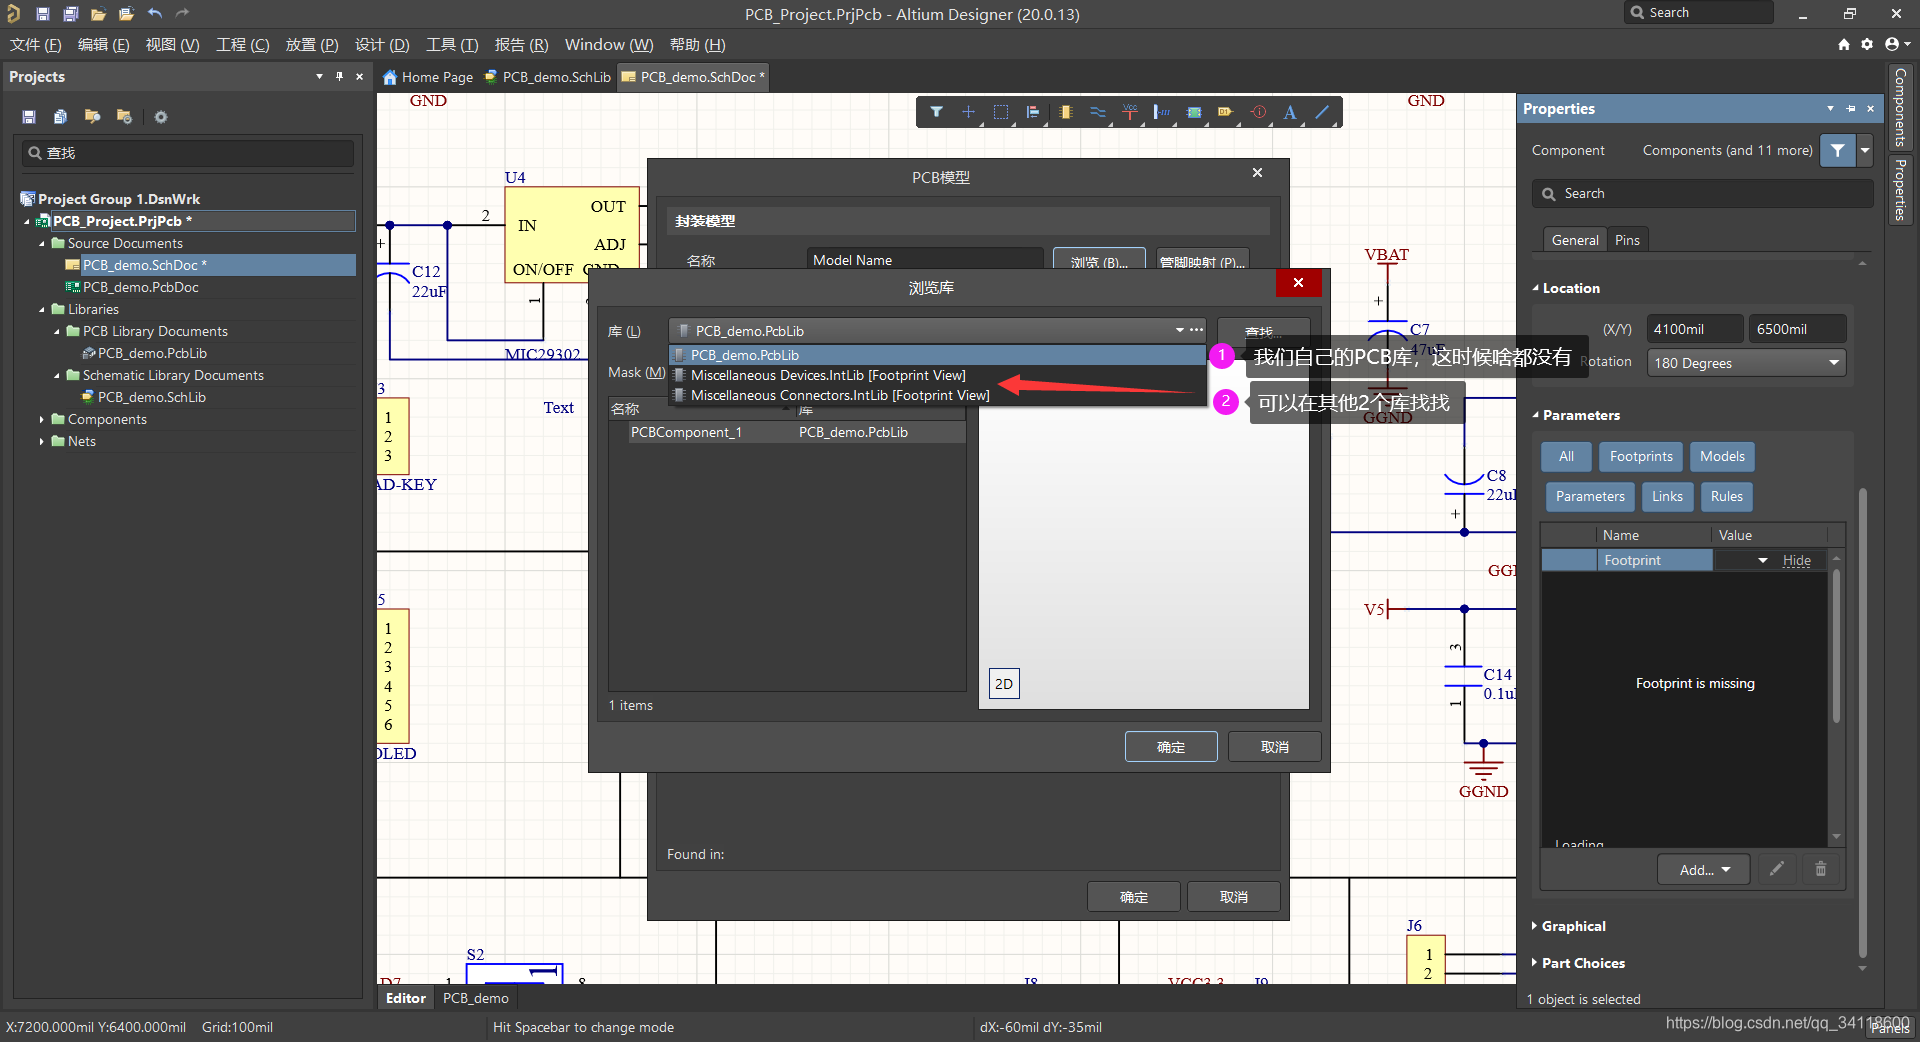
Task: Click 取消 in the PCB模型 dialog
Action: tap(1234, 897)
